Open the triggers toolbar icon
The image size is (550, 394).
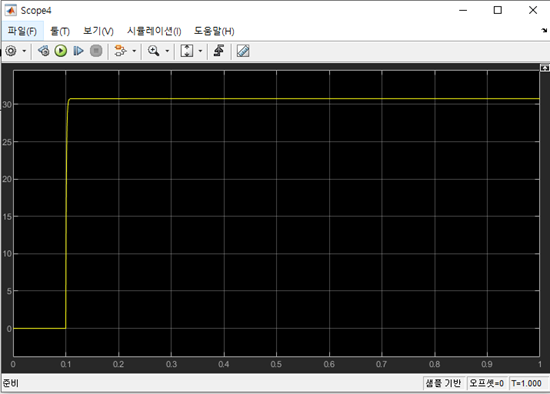pos(219,51)
